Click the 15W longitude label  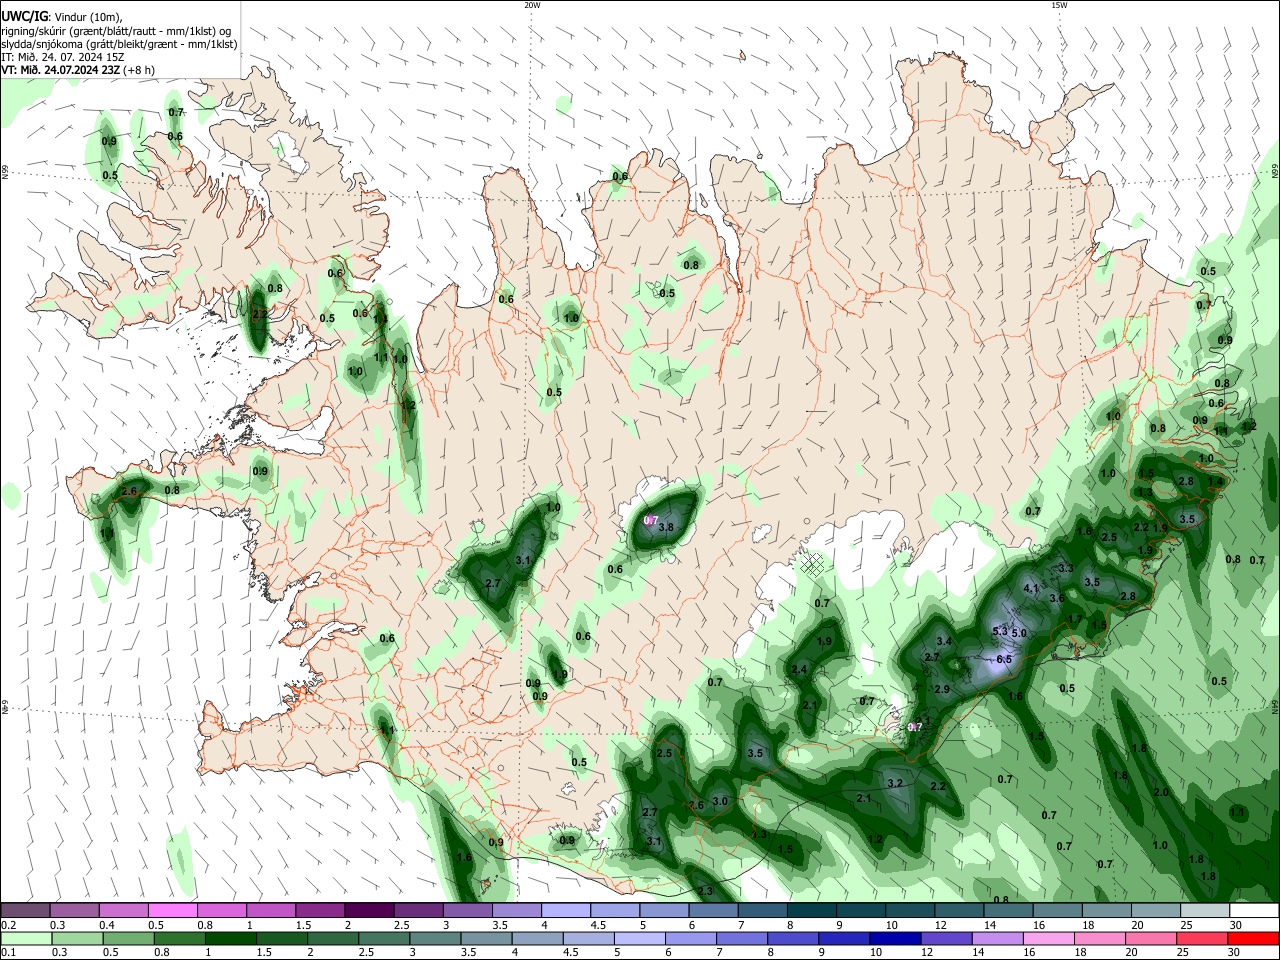tap(1059, 5)
